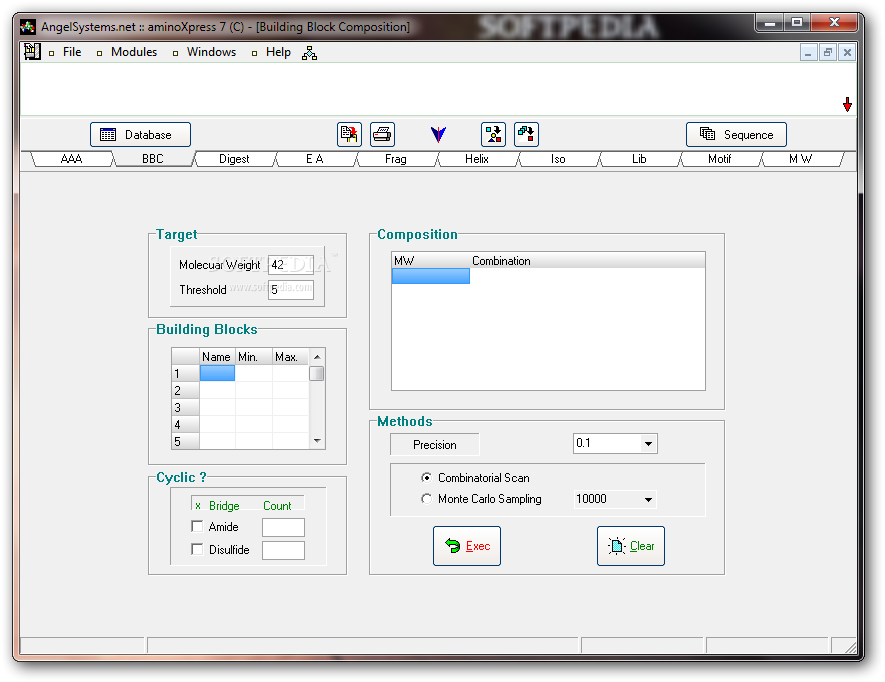Image resolution: width=885 pixels, height=682 pixels.
Task: Open the File menu
Action: [72, 52]
